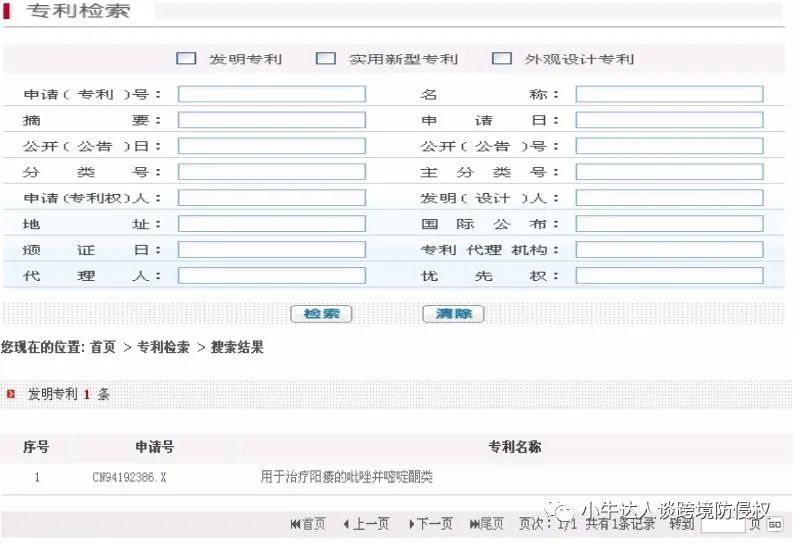Click the 申请(专利权)人 input field

coord(272,197)
